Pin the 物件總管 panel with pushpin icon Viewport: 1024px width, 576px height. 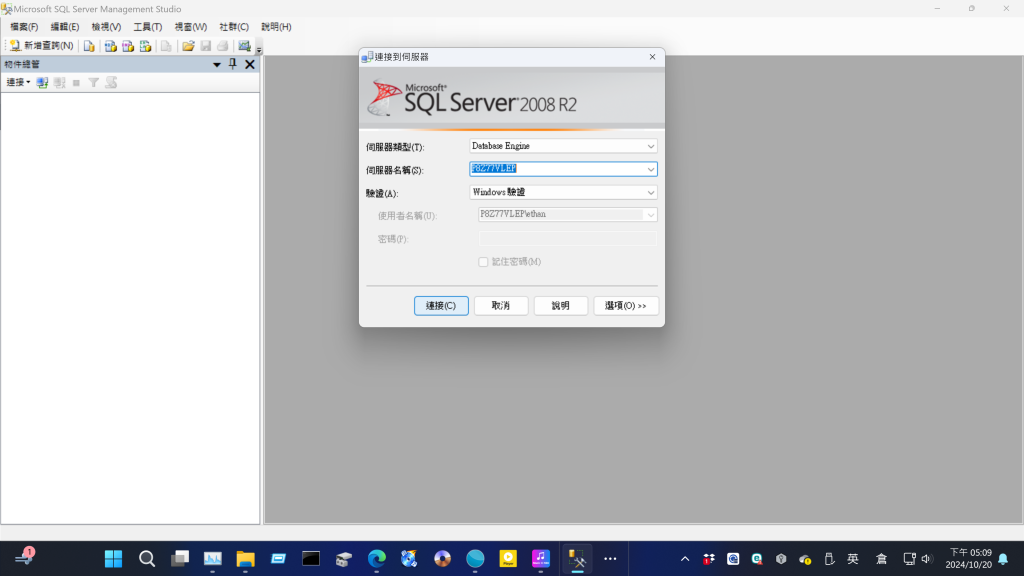(233, 64)
